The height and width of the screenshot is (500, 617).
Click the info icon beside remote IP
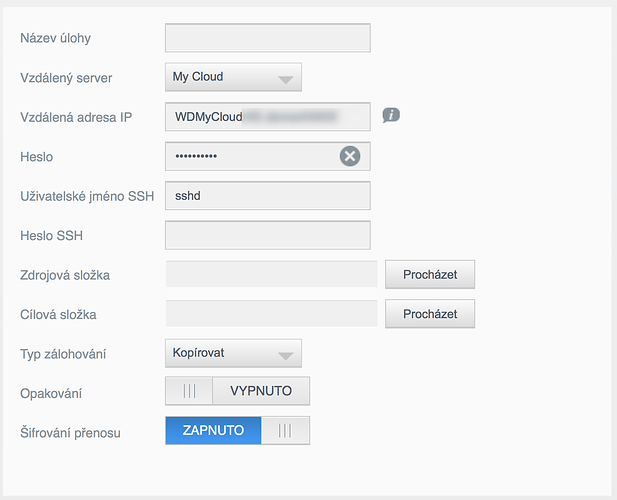pos(391,116)
